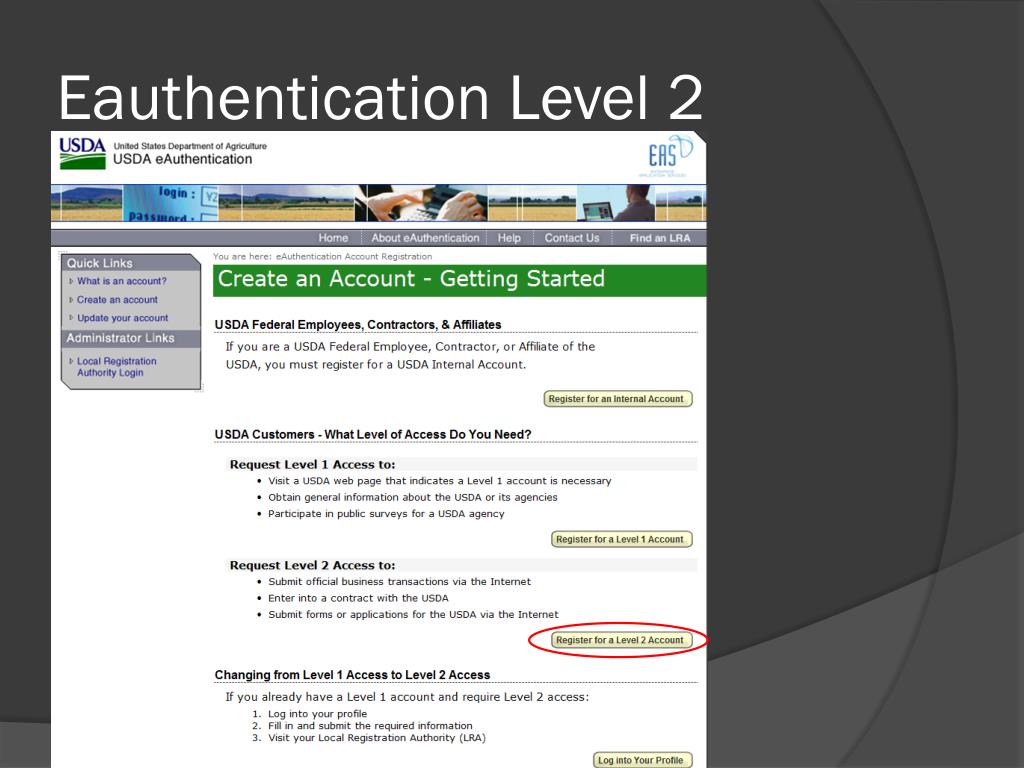Go to Contact Us
Screen dimensions: 1024x768
click(x=572, y=238)
